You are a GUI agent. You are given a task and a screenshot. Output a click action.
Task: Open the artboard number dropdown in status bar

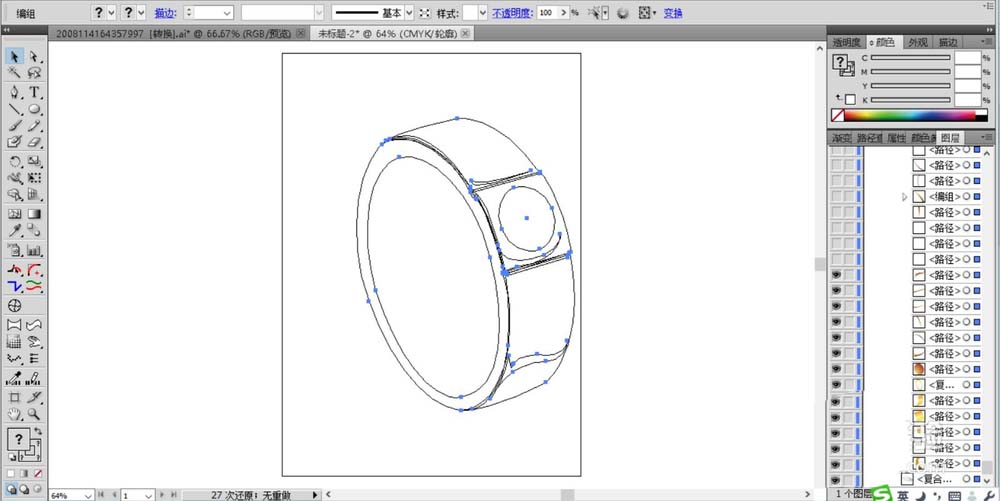coord(148,495)
